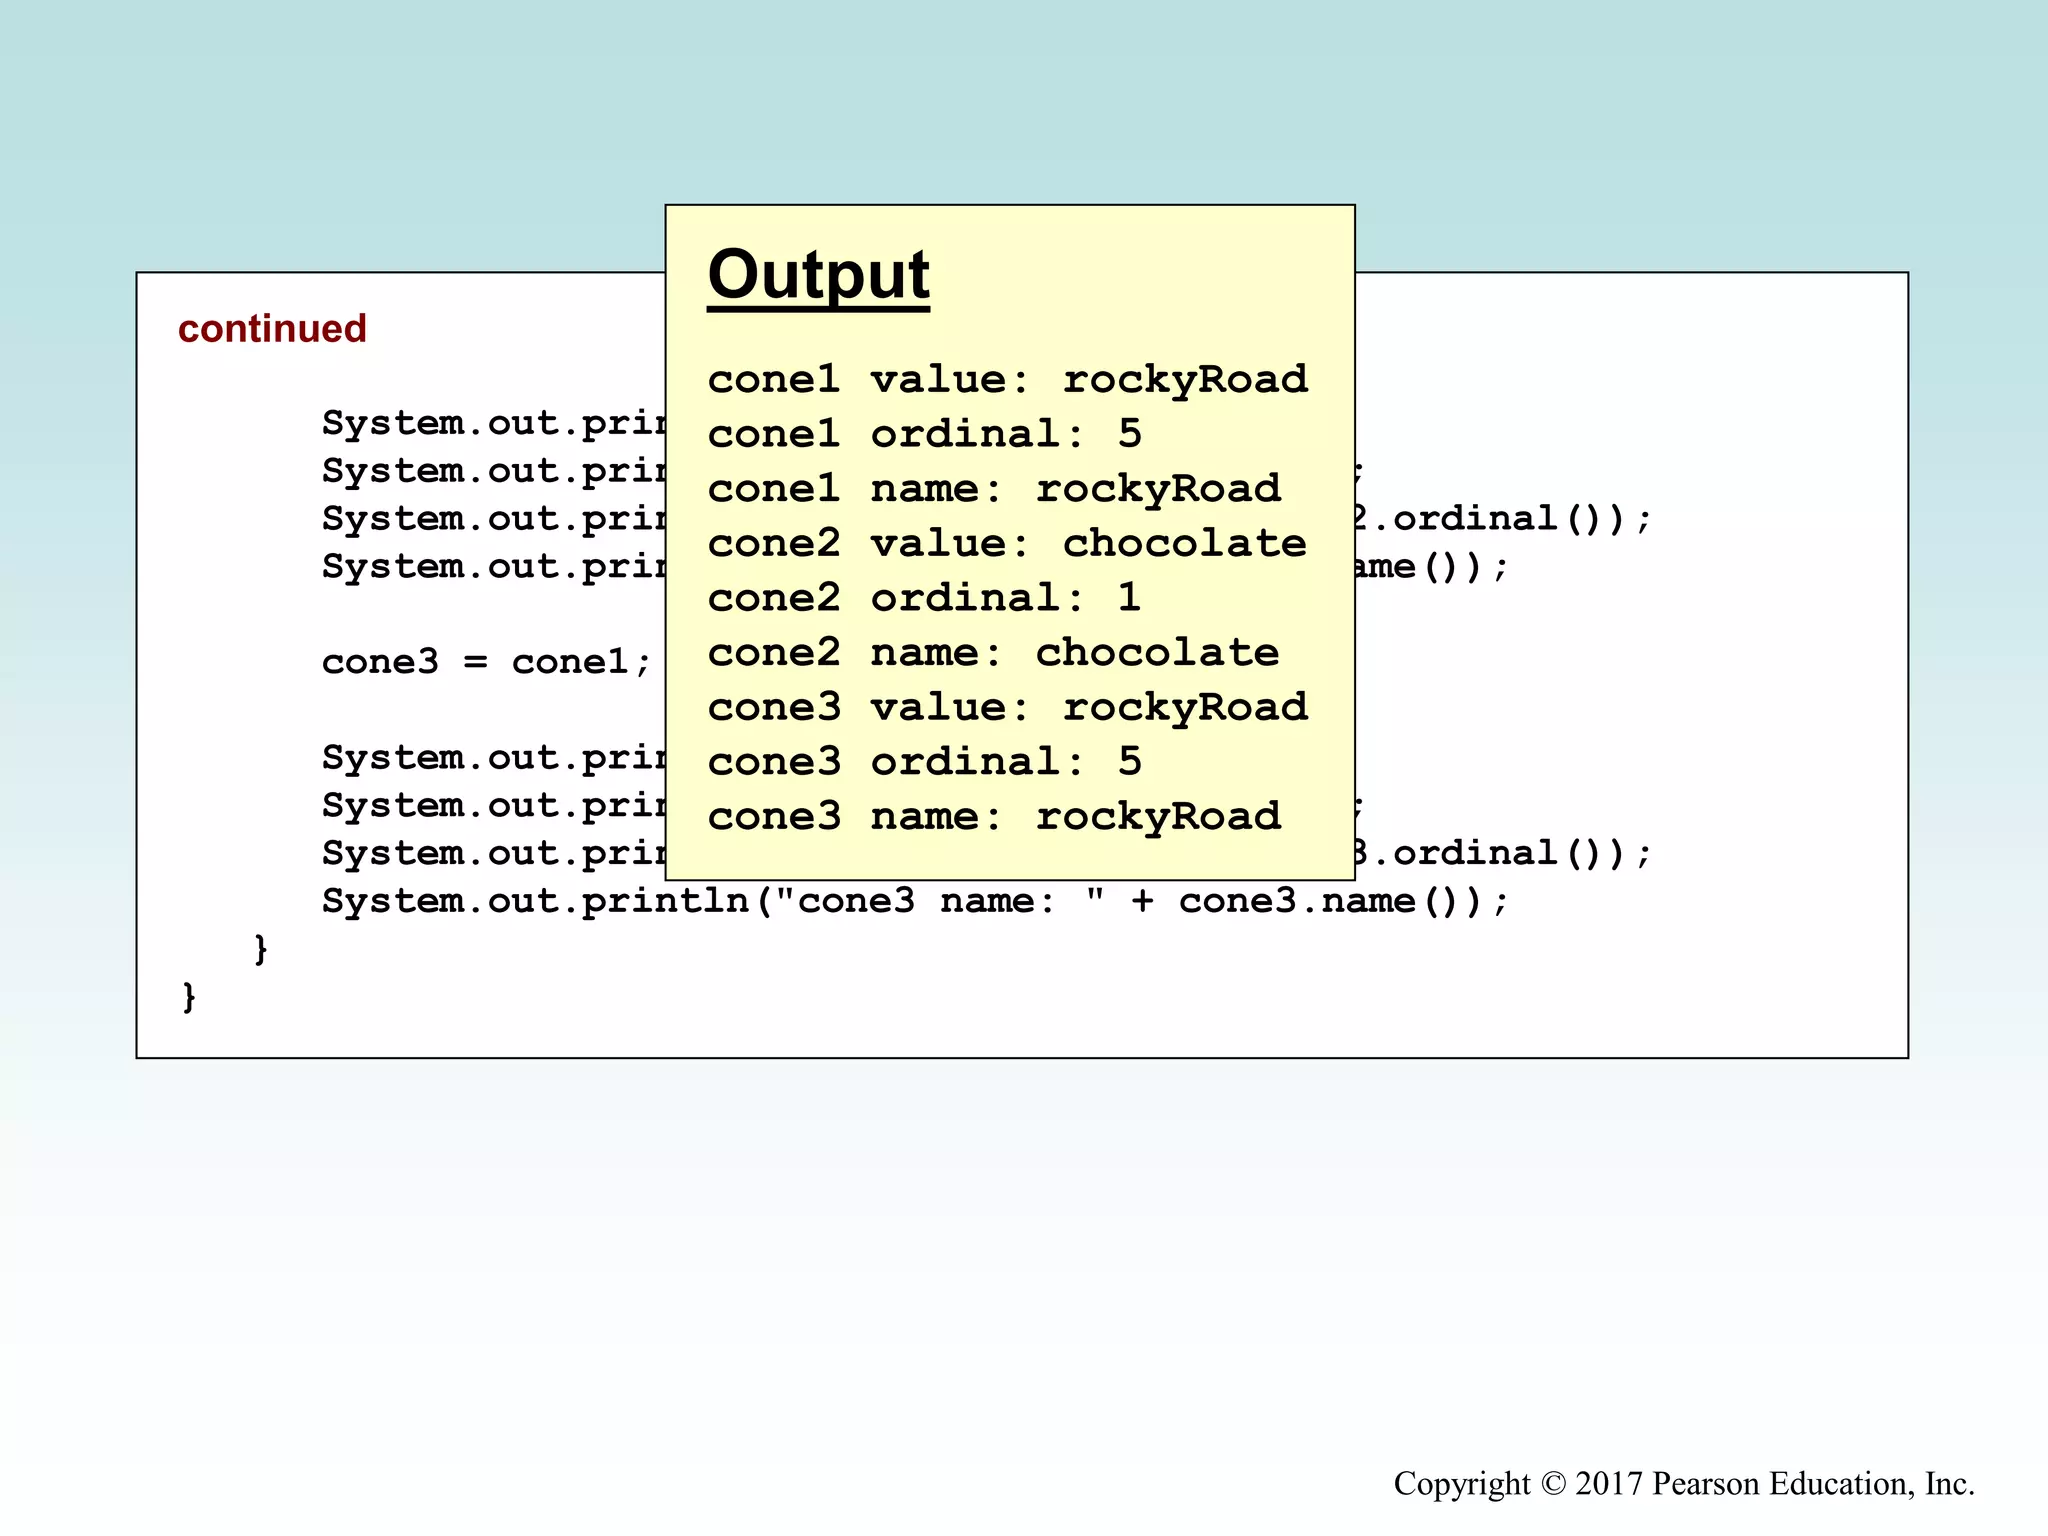Click the 'cone1 value: rockyRoad' output line
Image resolution: width=2048 pixels, height=1536 pixels.
[x=1007, y=380]
